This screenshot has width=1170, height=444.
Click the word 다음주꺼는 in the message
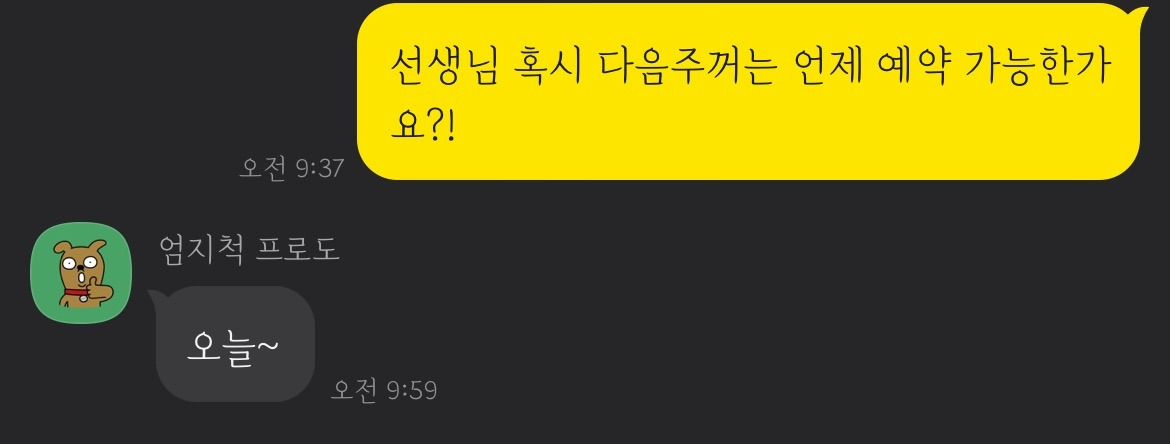click(686, 67)
